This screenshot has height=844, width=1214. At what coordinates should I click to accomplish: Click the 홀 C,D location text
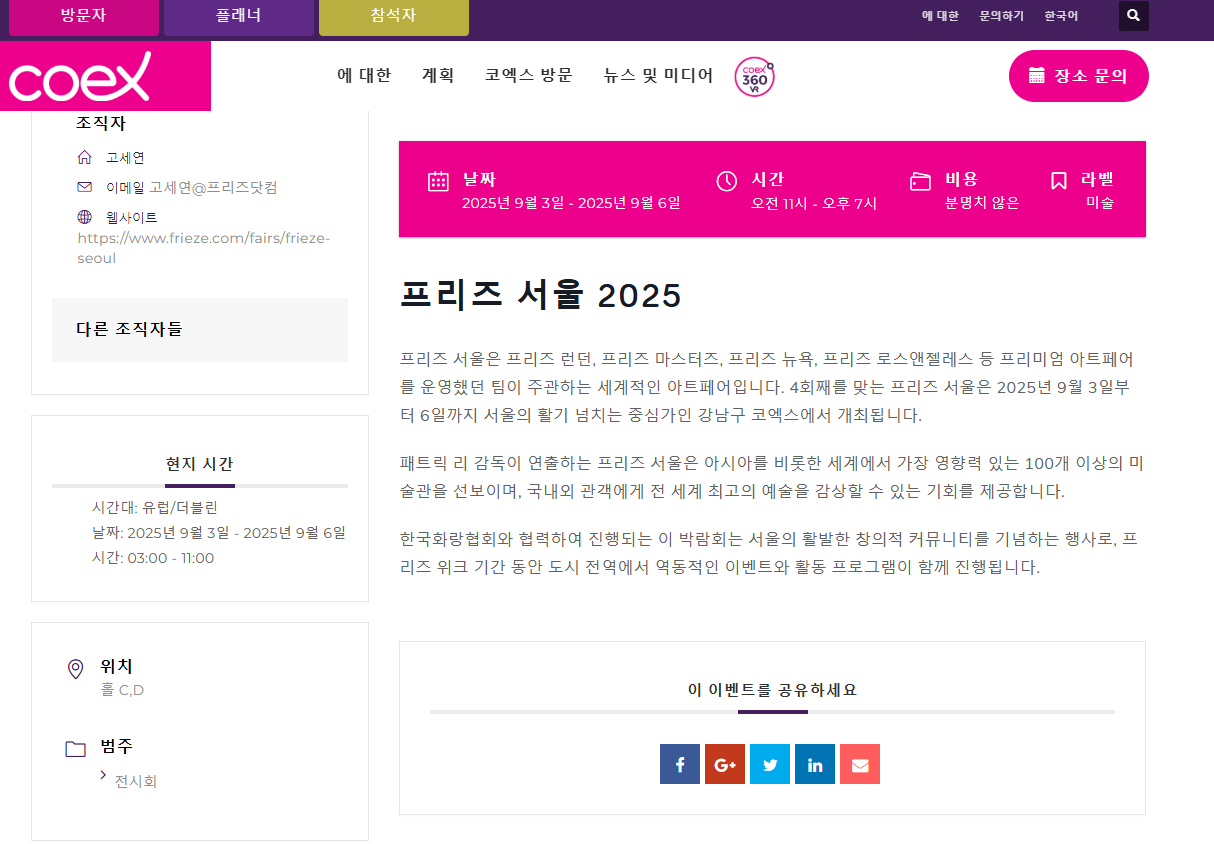(x=122, y=690)
